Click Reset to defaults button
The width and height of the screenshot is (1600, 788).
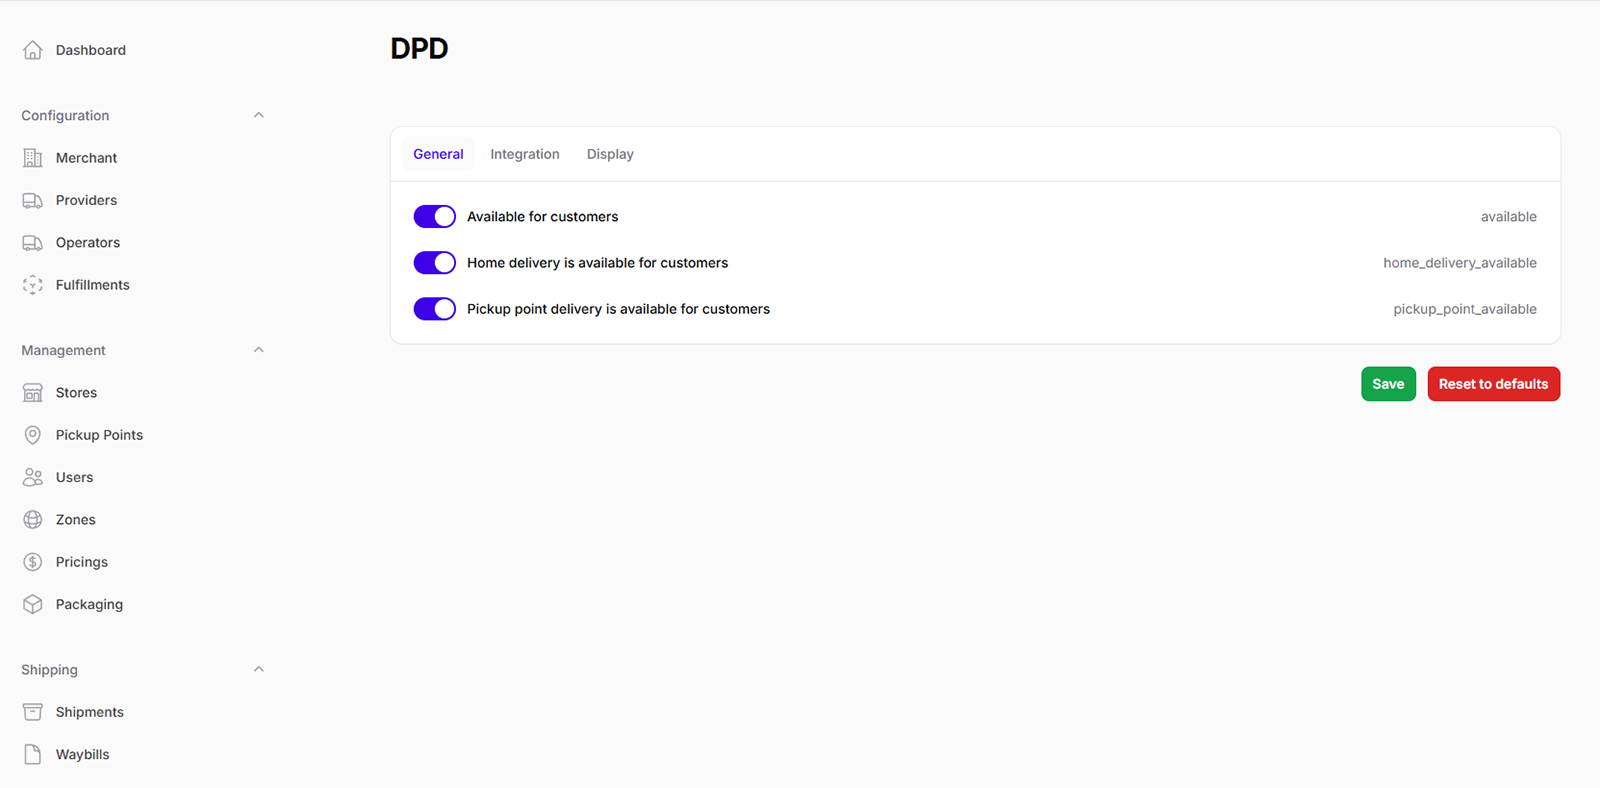(1493, 384)
